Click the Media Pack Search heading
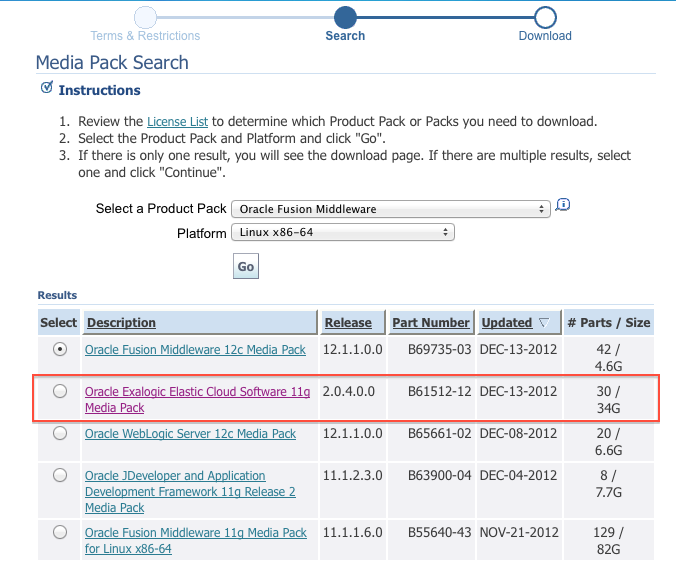The width and height of the screenshot is (676, 562). point(112,62)
